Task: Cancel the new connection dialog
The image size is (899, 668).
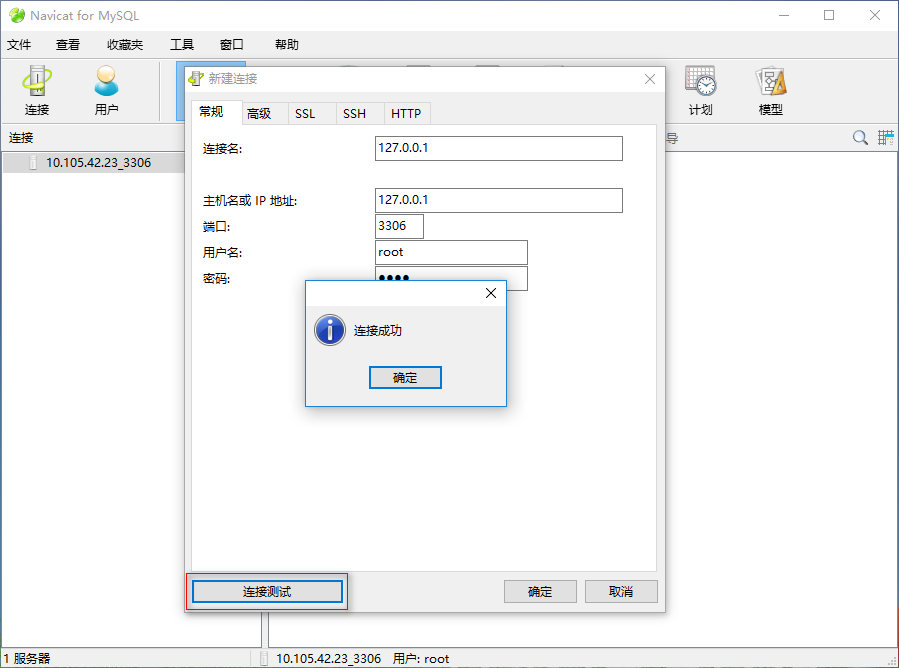Action: pos(621,591)
